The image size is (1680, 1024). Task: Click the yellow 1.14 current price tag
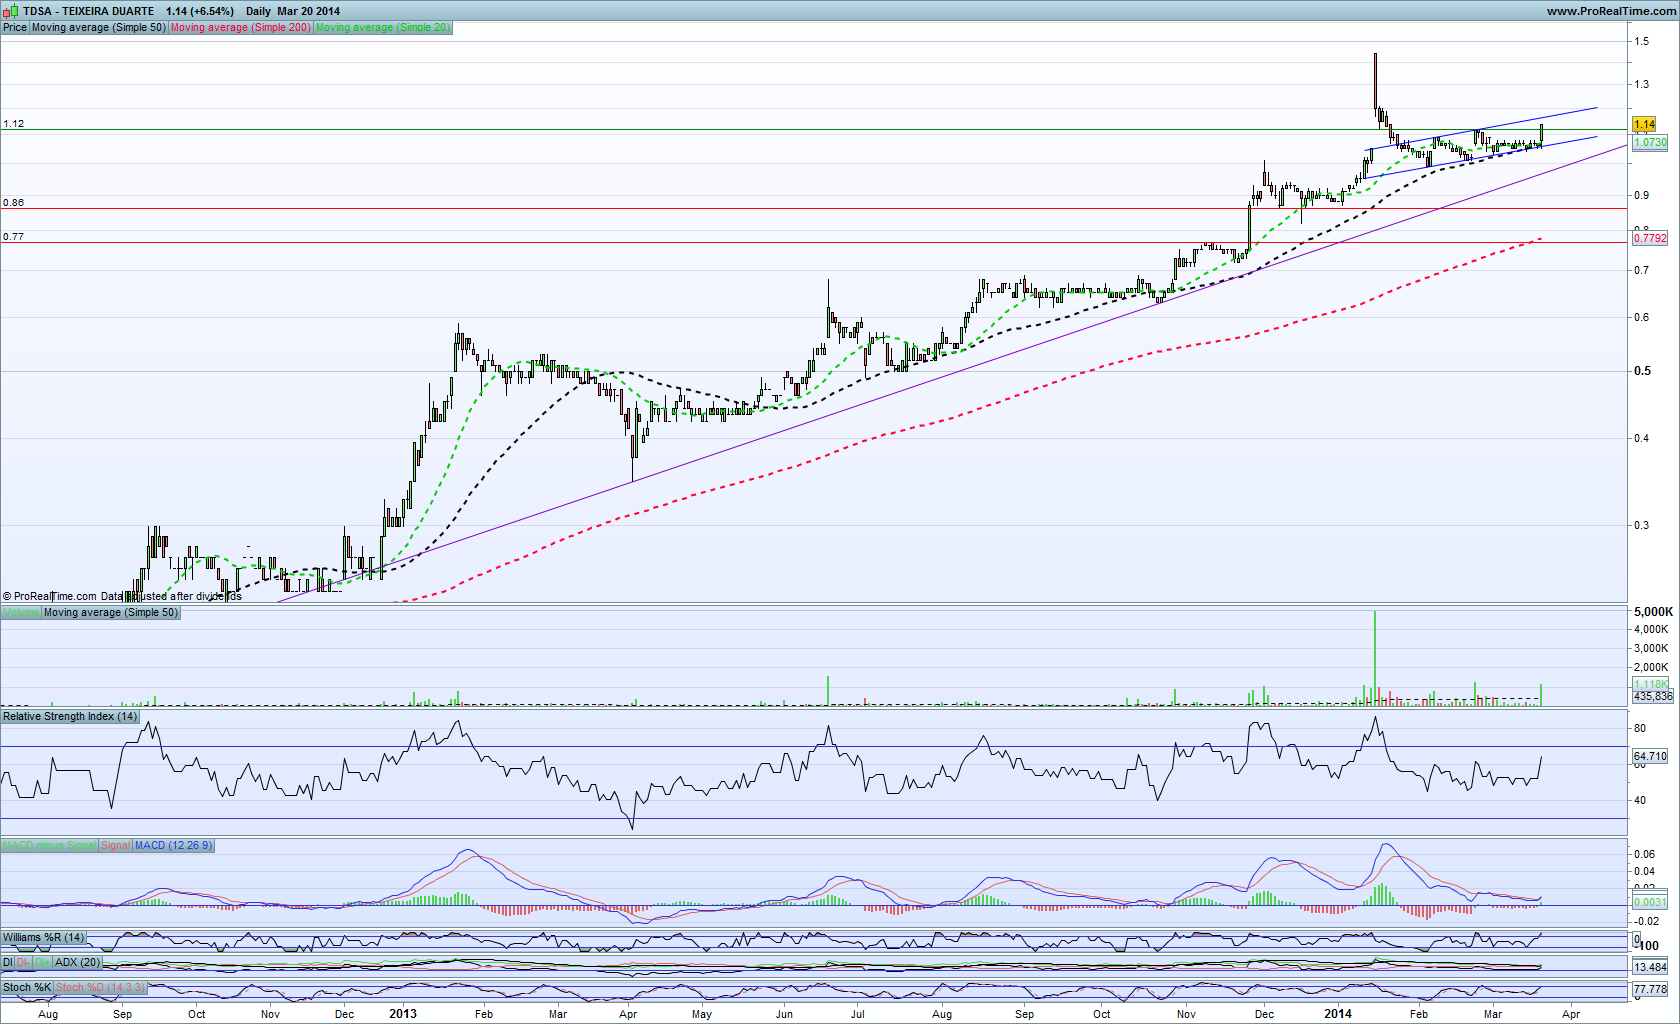(1644, 125)
